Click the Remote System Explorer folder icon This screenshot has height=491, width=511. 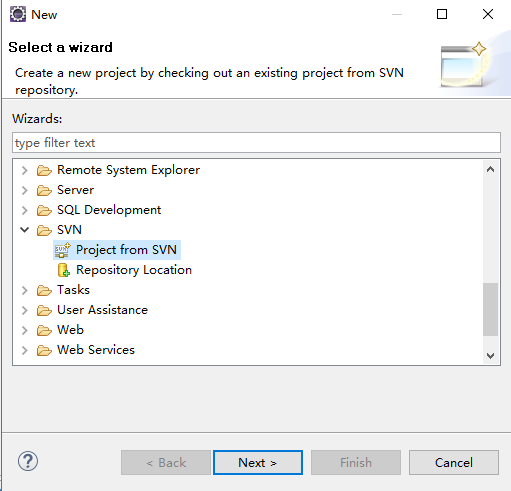coord(44,170)
